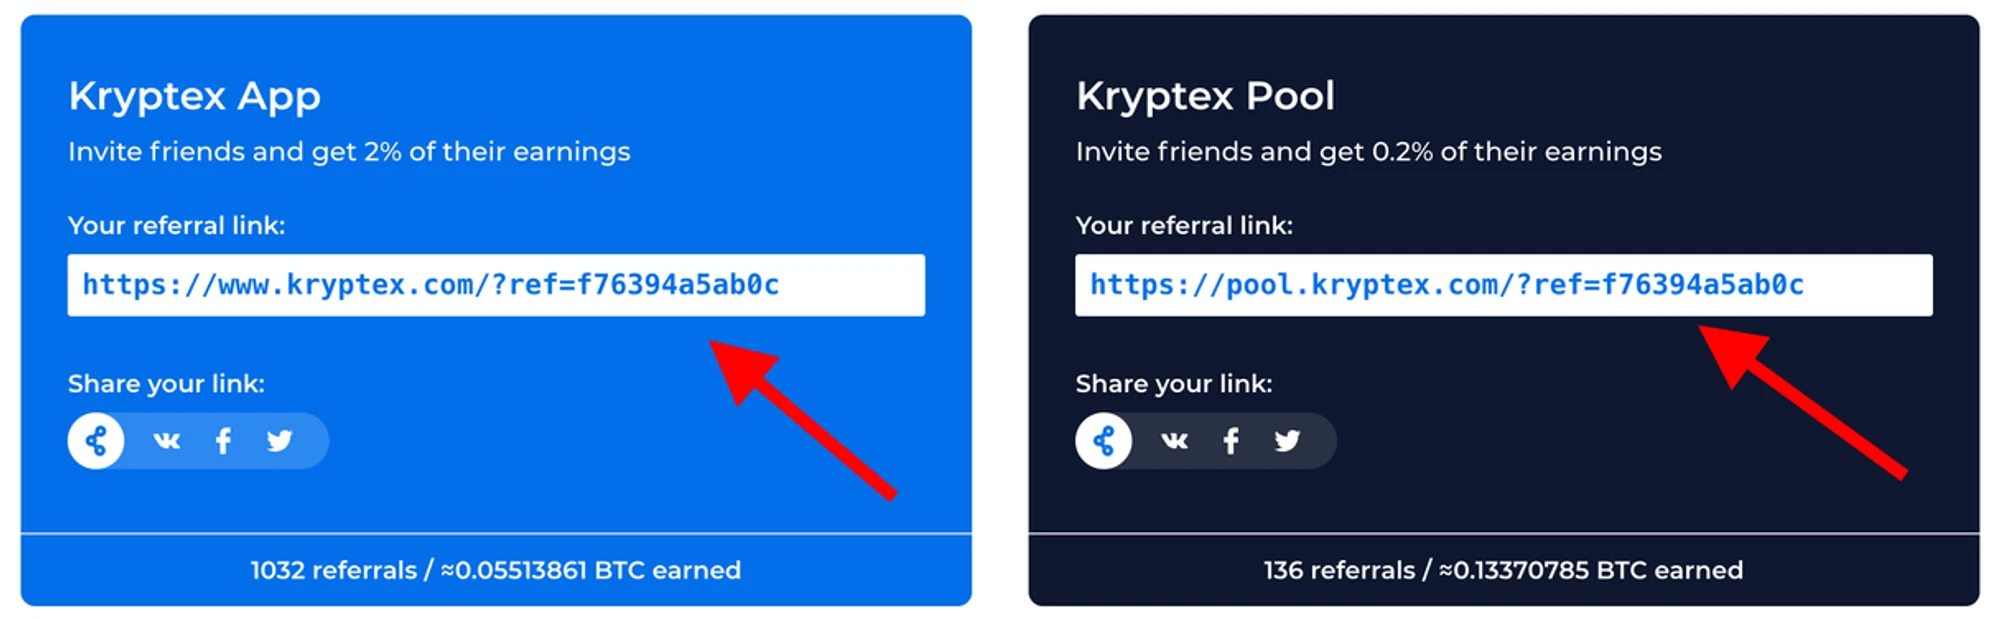The width and height of the screenshot is (2000, 619).
Task: Select the pool.kryptex.com referral link field
Action: [1503, 285]
